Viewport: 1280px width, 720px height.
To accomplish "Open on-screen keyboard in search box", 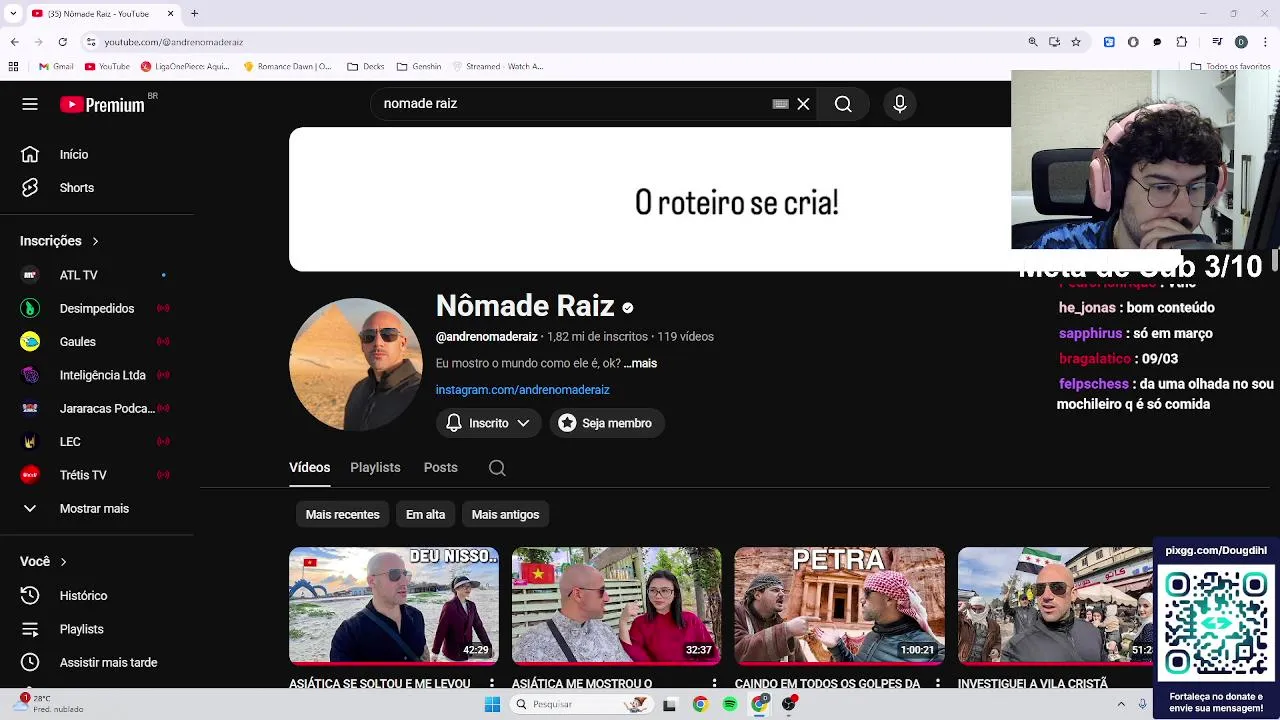I will tap(781, 104).
